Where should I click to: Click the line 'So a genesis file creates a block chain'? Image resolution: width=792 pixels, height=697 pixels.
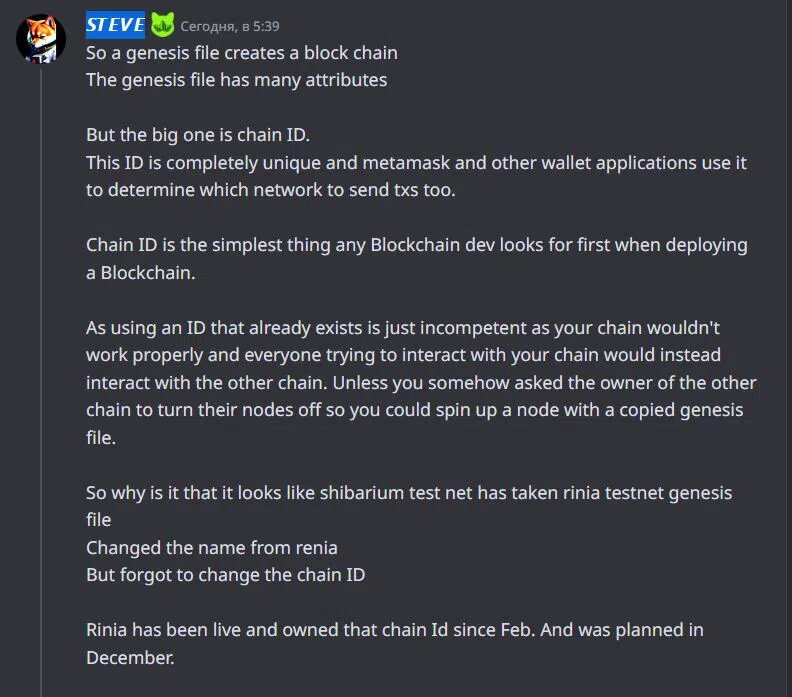coord(241,53)
